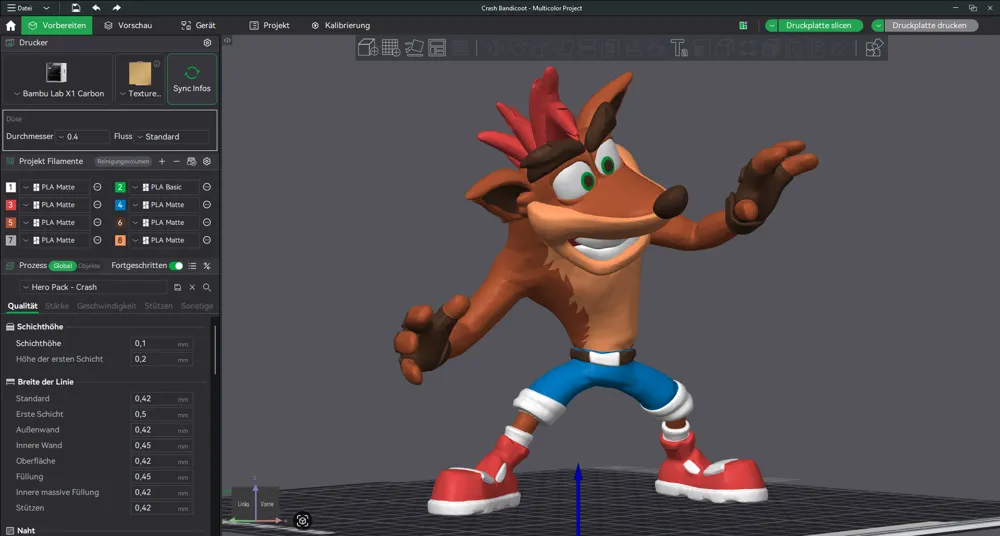The image size is (1000, 536).
Task: Save the project with the floppy disk icon
Action: [76, 8]
